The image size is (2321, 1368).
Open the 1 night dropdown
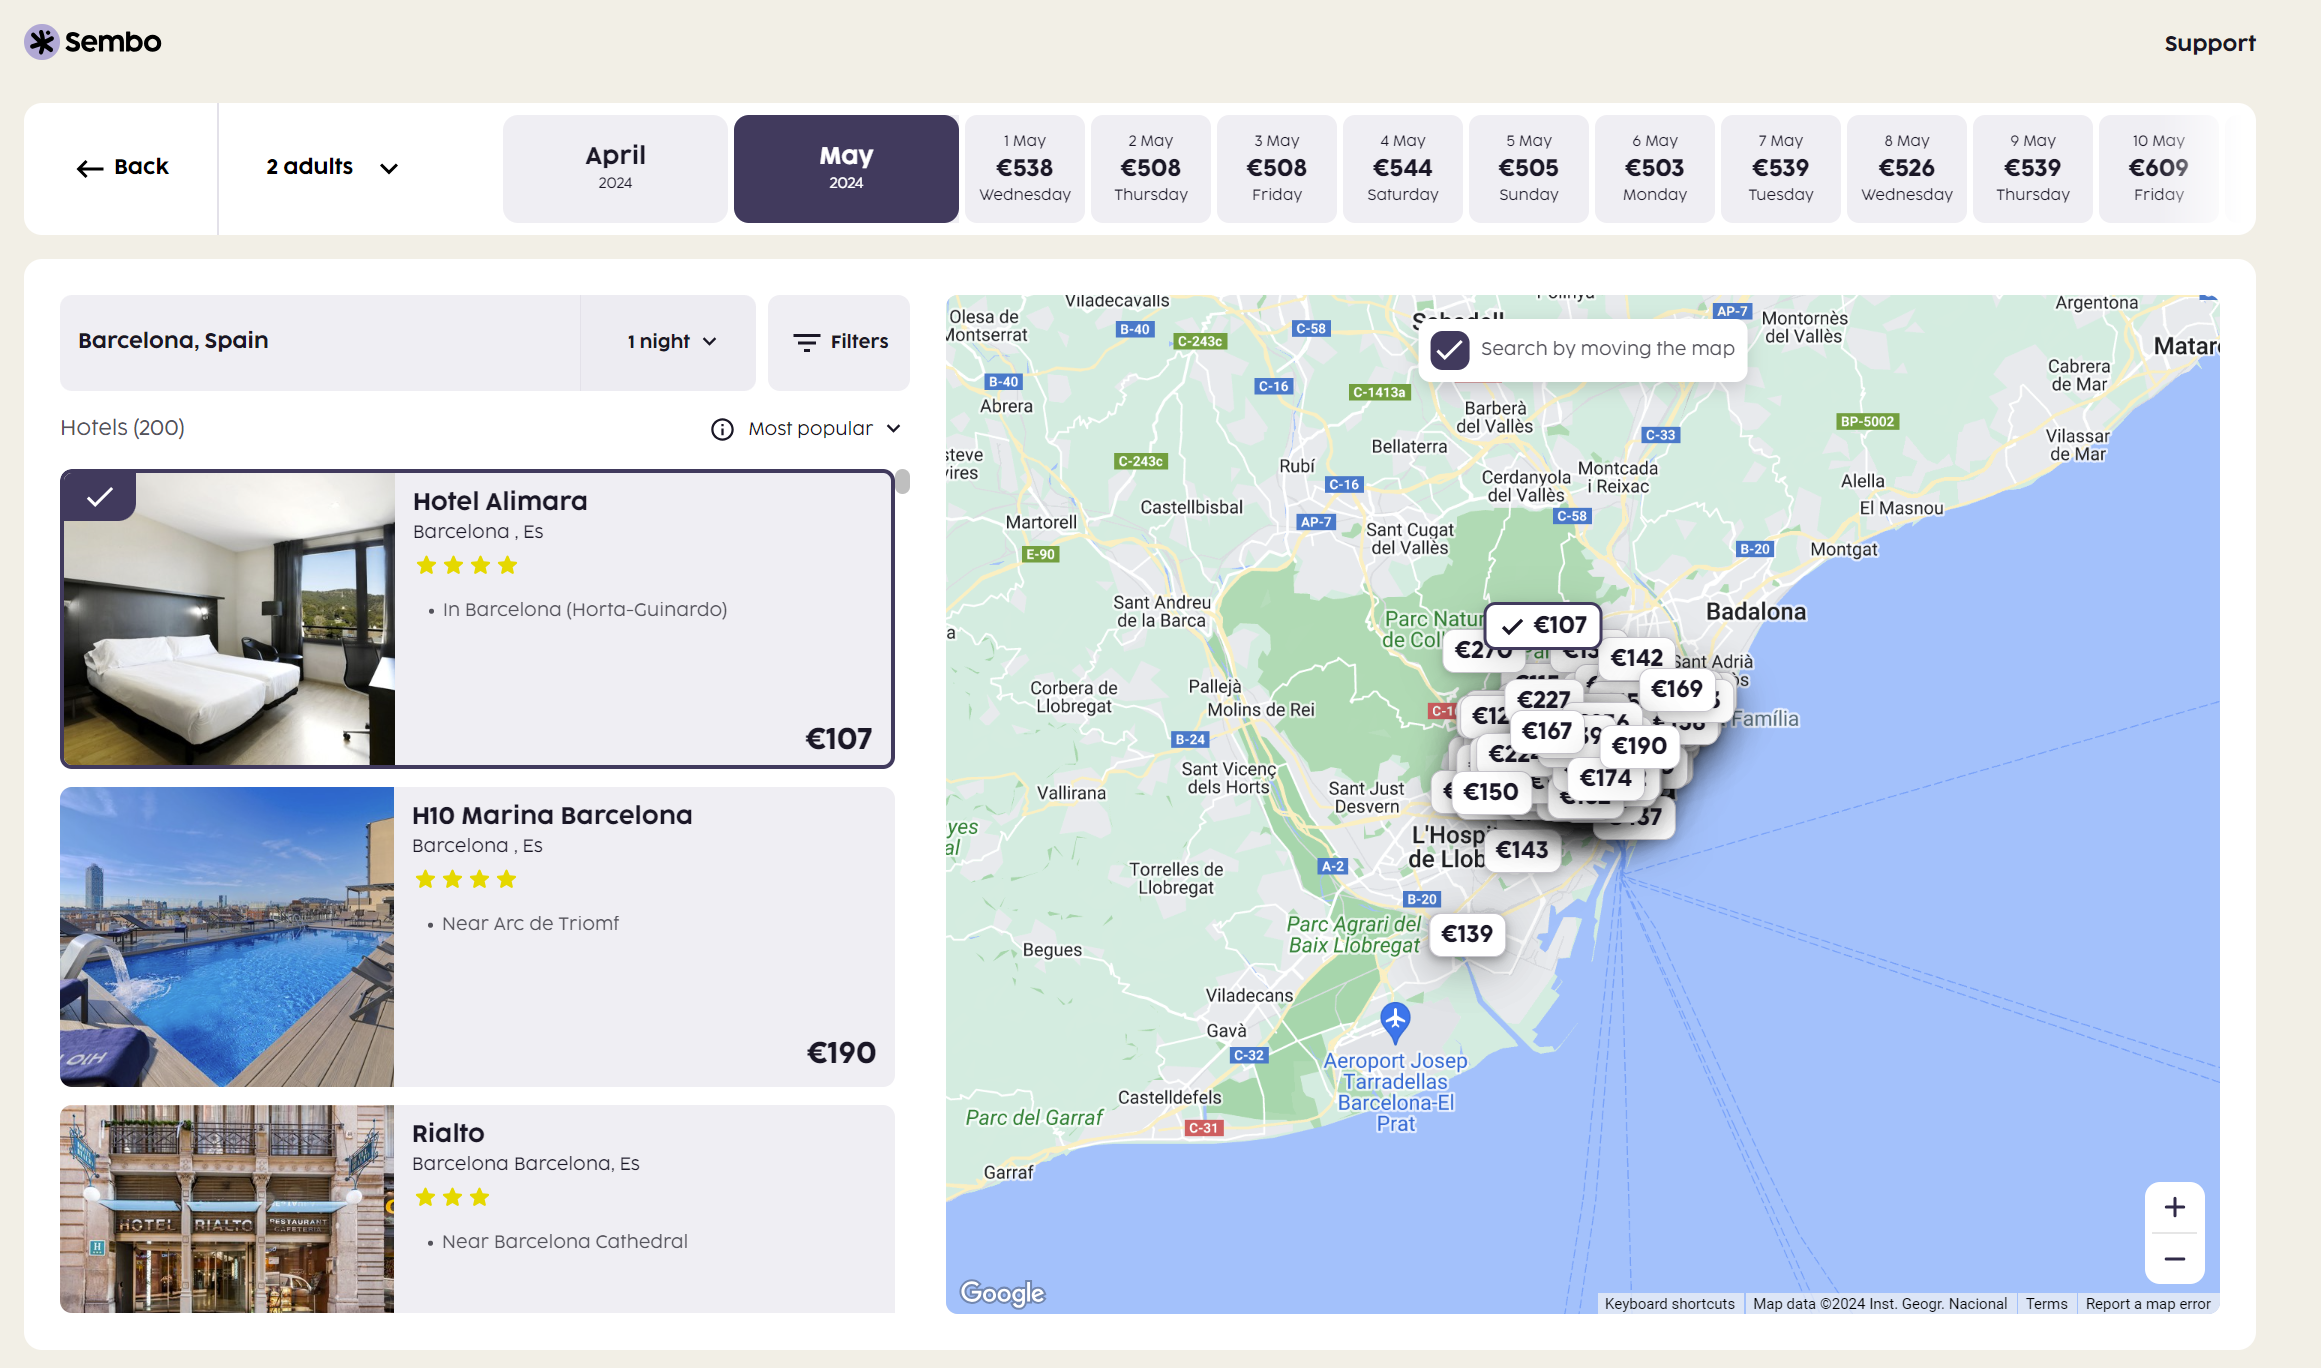pos(672,342)
